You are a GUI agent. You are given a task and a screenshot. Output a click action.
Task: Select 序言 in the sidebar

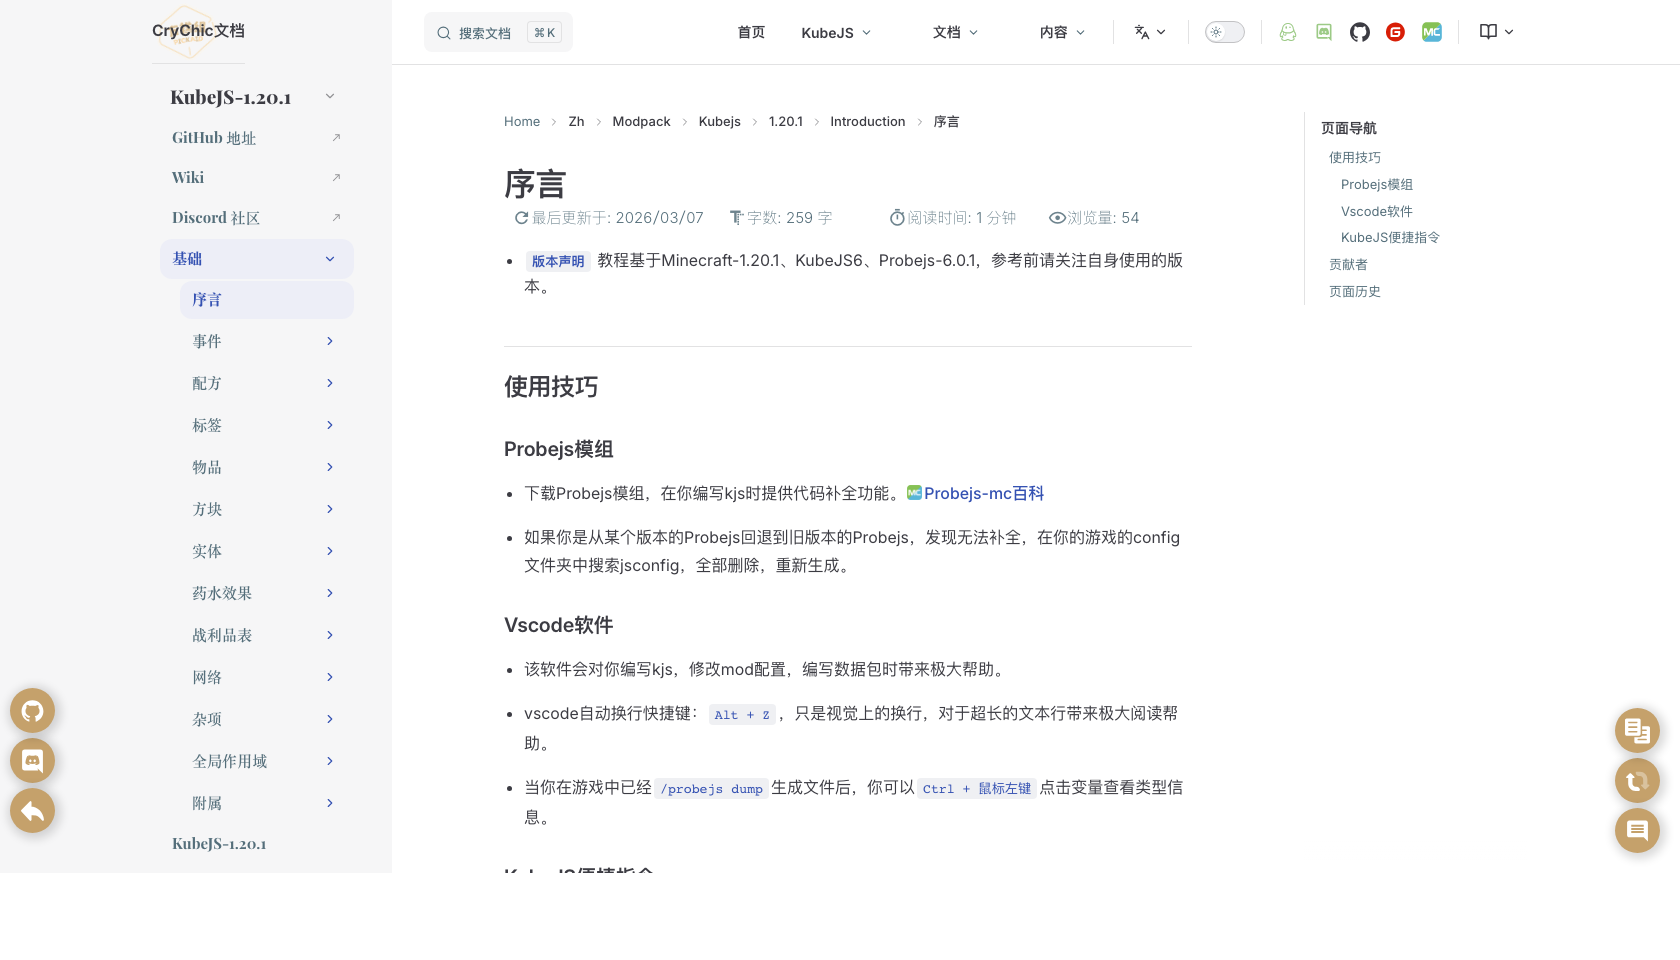266,300
